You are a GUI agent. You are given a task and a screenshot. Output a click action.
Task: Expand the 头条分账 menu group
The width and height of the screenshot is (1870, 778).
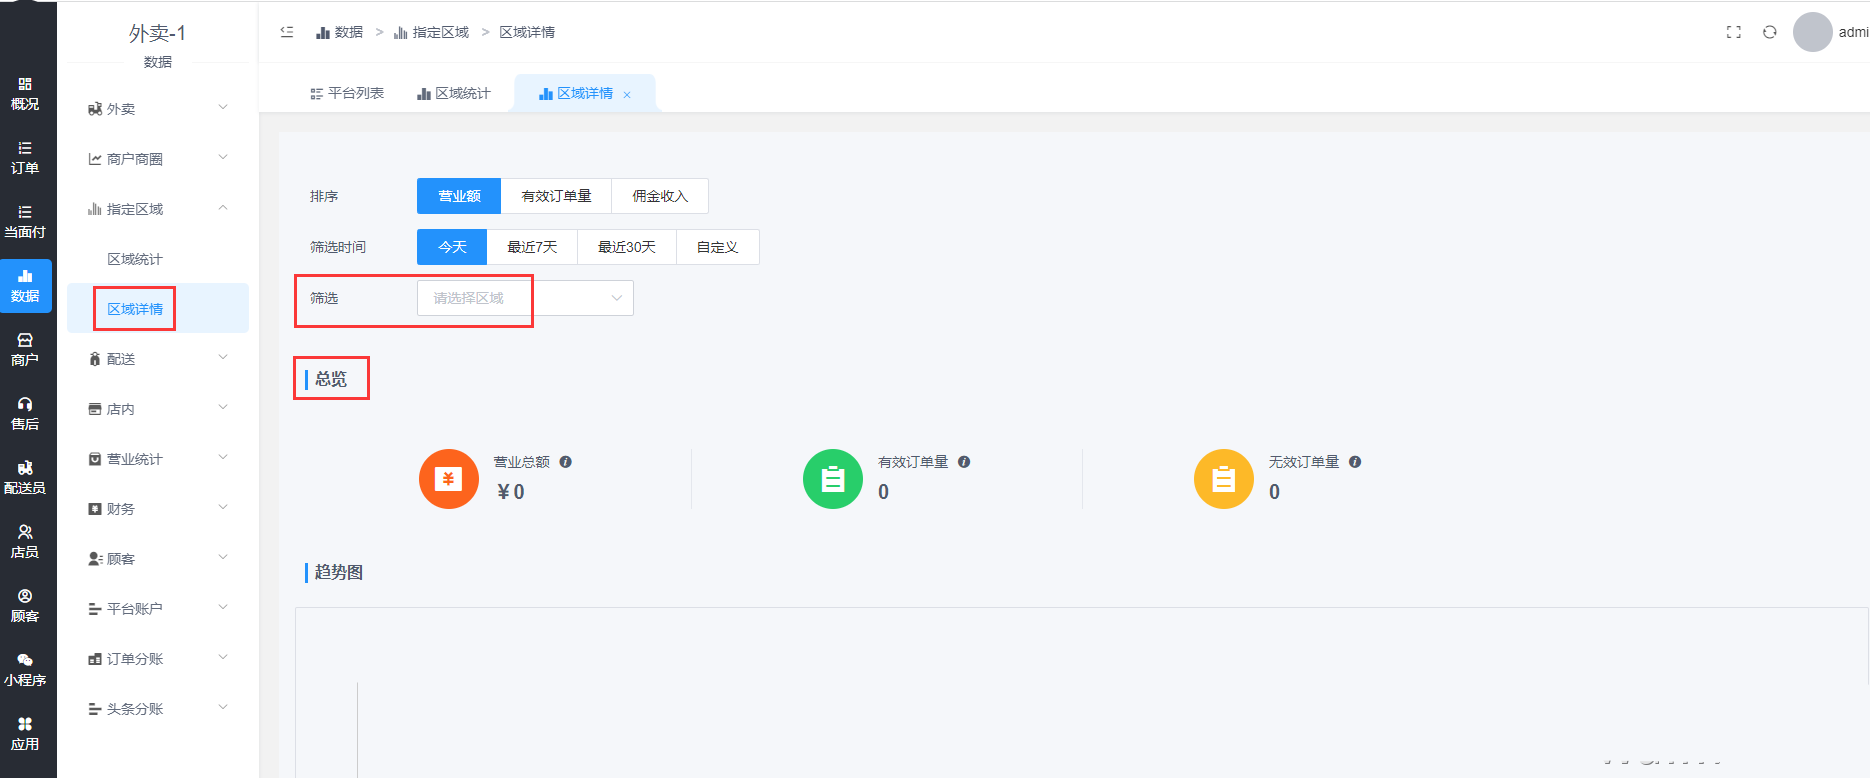[x=158, y=709]
